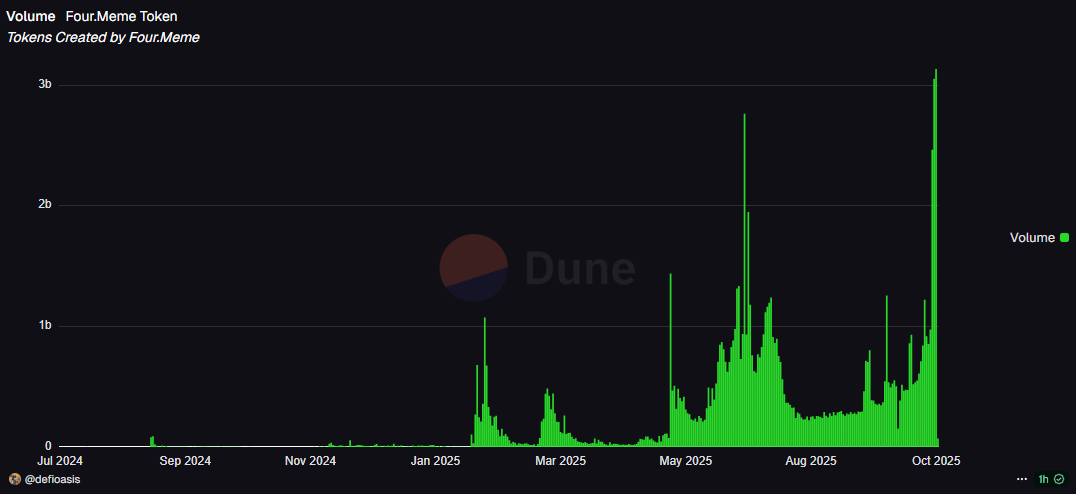Image resolution: width=1076 pixels, height=494 pixels.
Task: Click the Jul 2024 x-axis label
Action: coord(60,461)
